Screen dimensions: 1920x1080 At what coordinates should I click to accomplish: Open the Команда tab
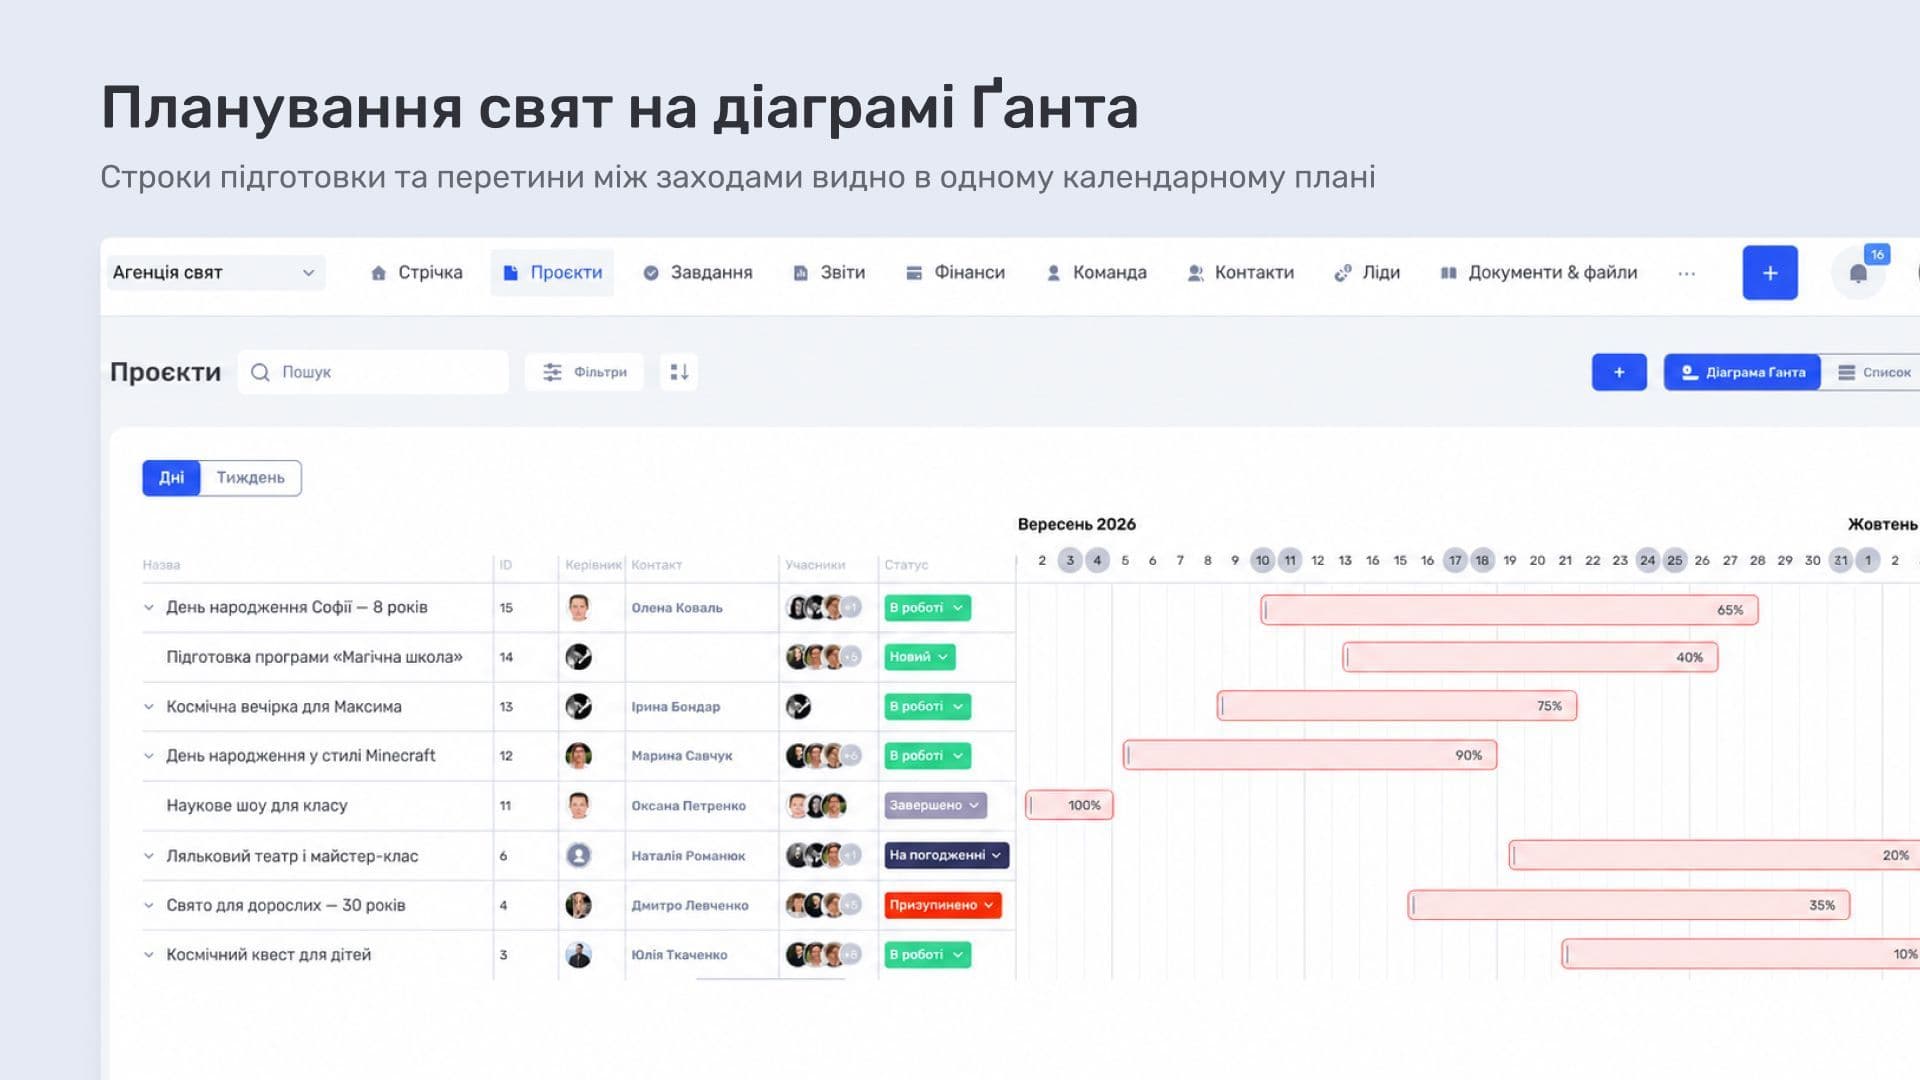[x=1096, y=273]
